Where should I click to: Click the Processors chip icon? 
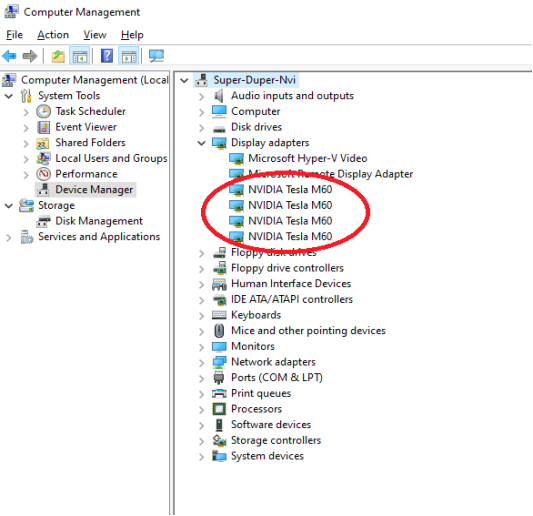[x=219, y=409]
